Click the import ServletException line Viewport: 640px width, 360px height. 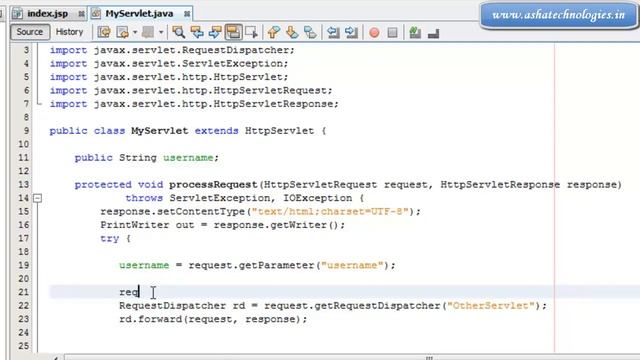click(169, 64)
